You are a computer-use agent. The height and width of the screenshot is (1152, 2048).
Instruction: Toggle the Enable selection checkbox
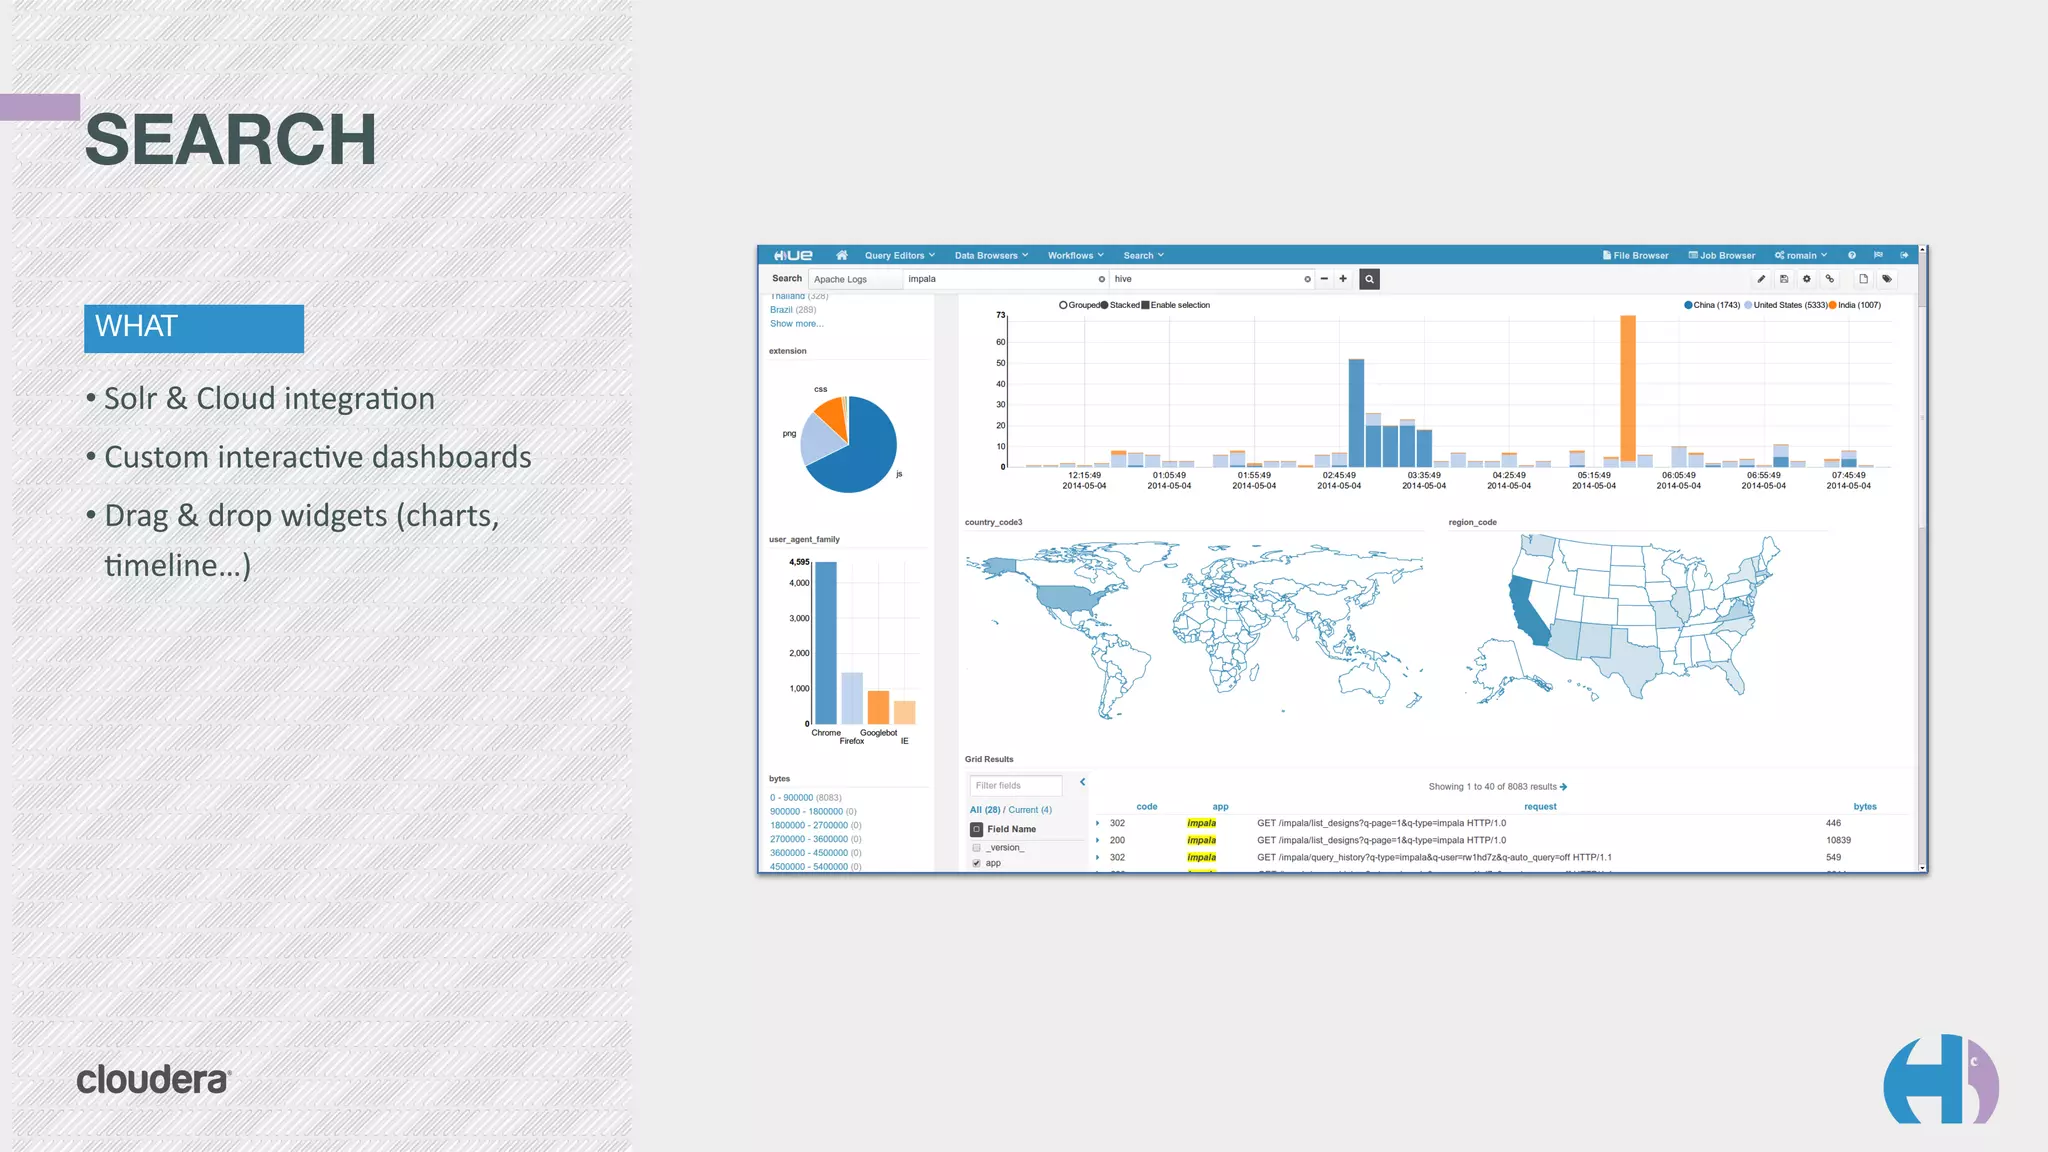pos(1146,305)
